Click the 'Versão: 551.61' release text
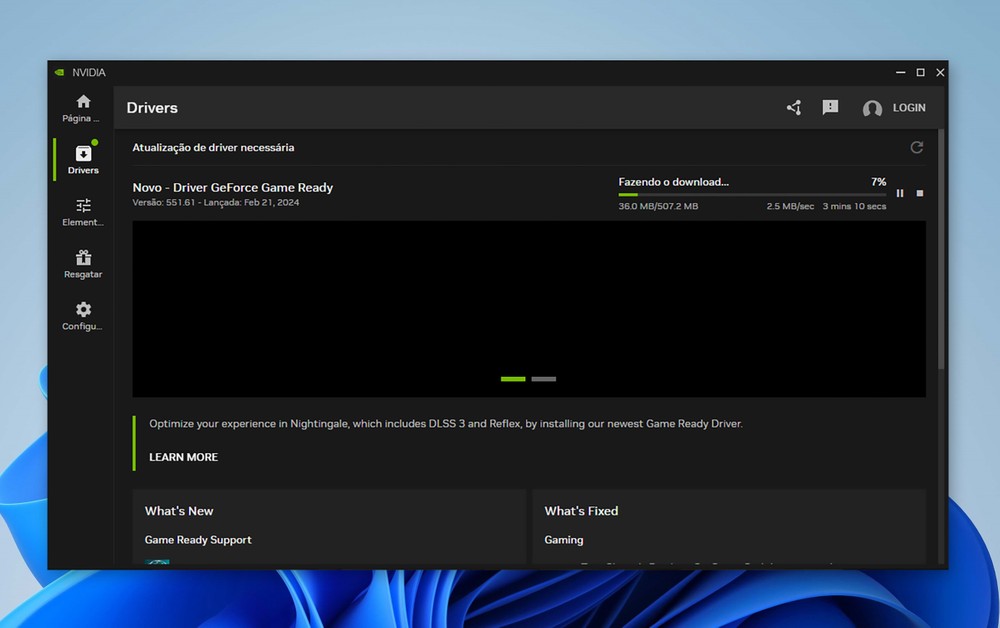1000x628 pixels. click(x=216, y=202)
